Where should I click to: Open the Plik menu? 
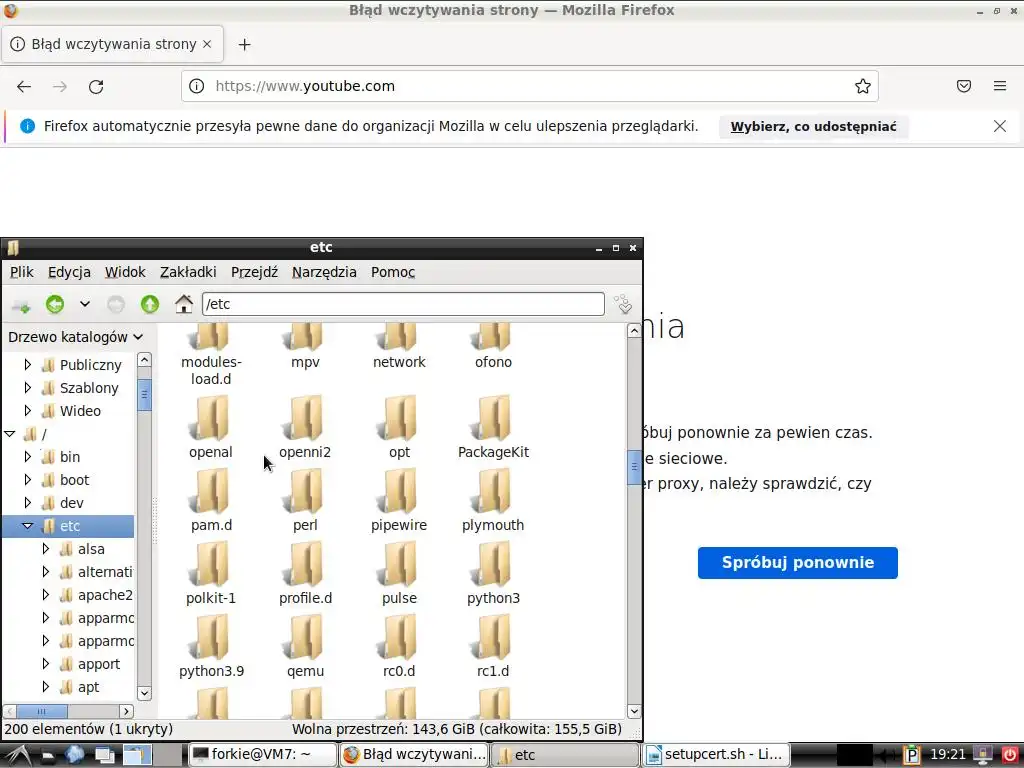point(22,272)
